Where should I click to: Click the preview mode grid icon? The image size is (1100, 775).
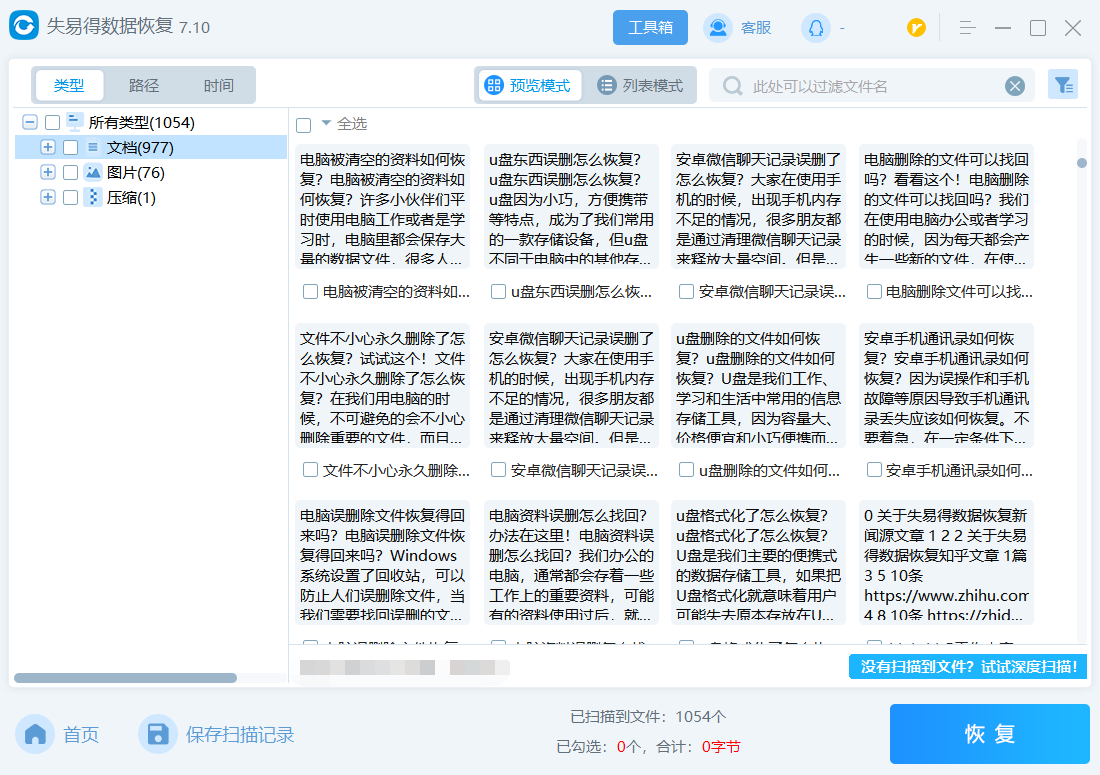pos(494,85)
